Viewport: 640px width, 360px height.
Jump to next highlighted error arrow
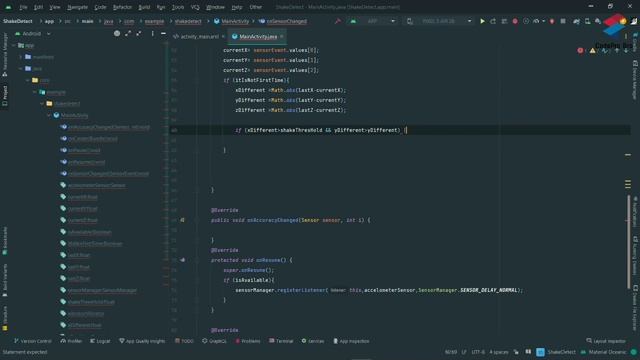point(626,51)
